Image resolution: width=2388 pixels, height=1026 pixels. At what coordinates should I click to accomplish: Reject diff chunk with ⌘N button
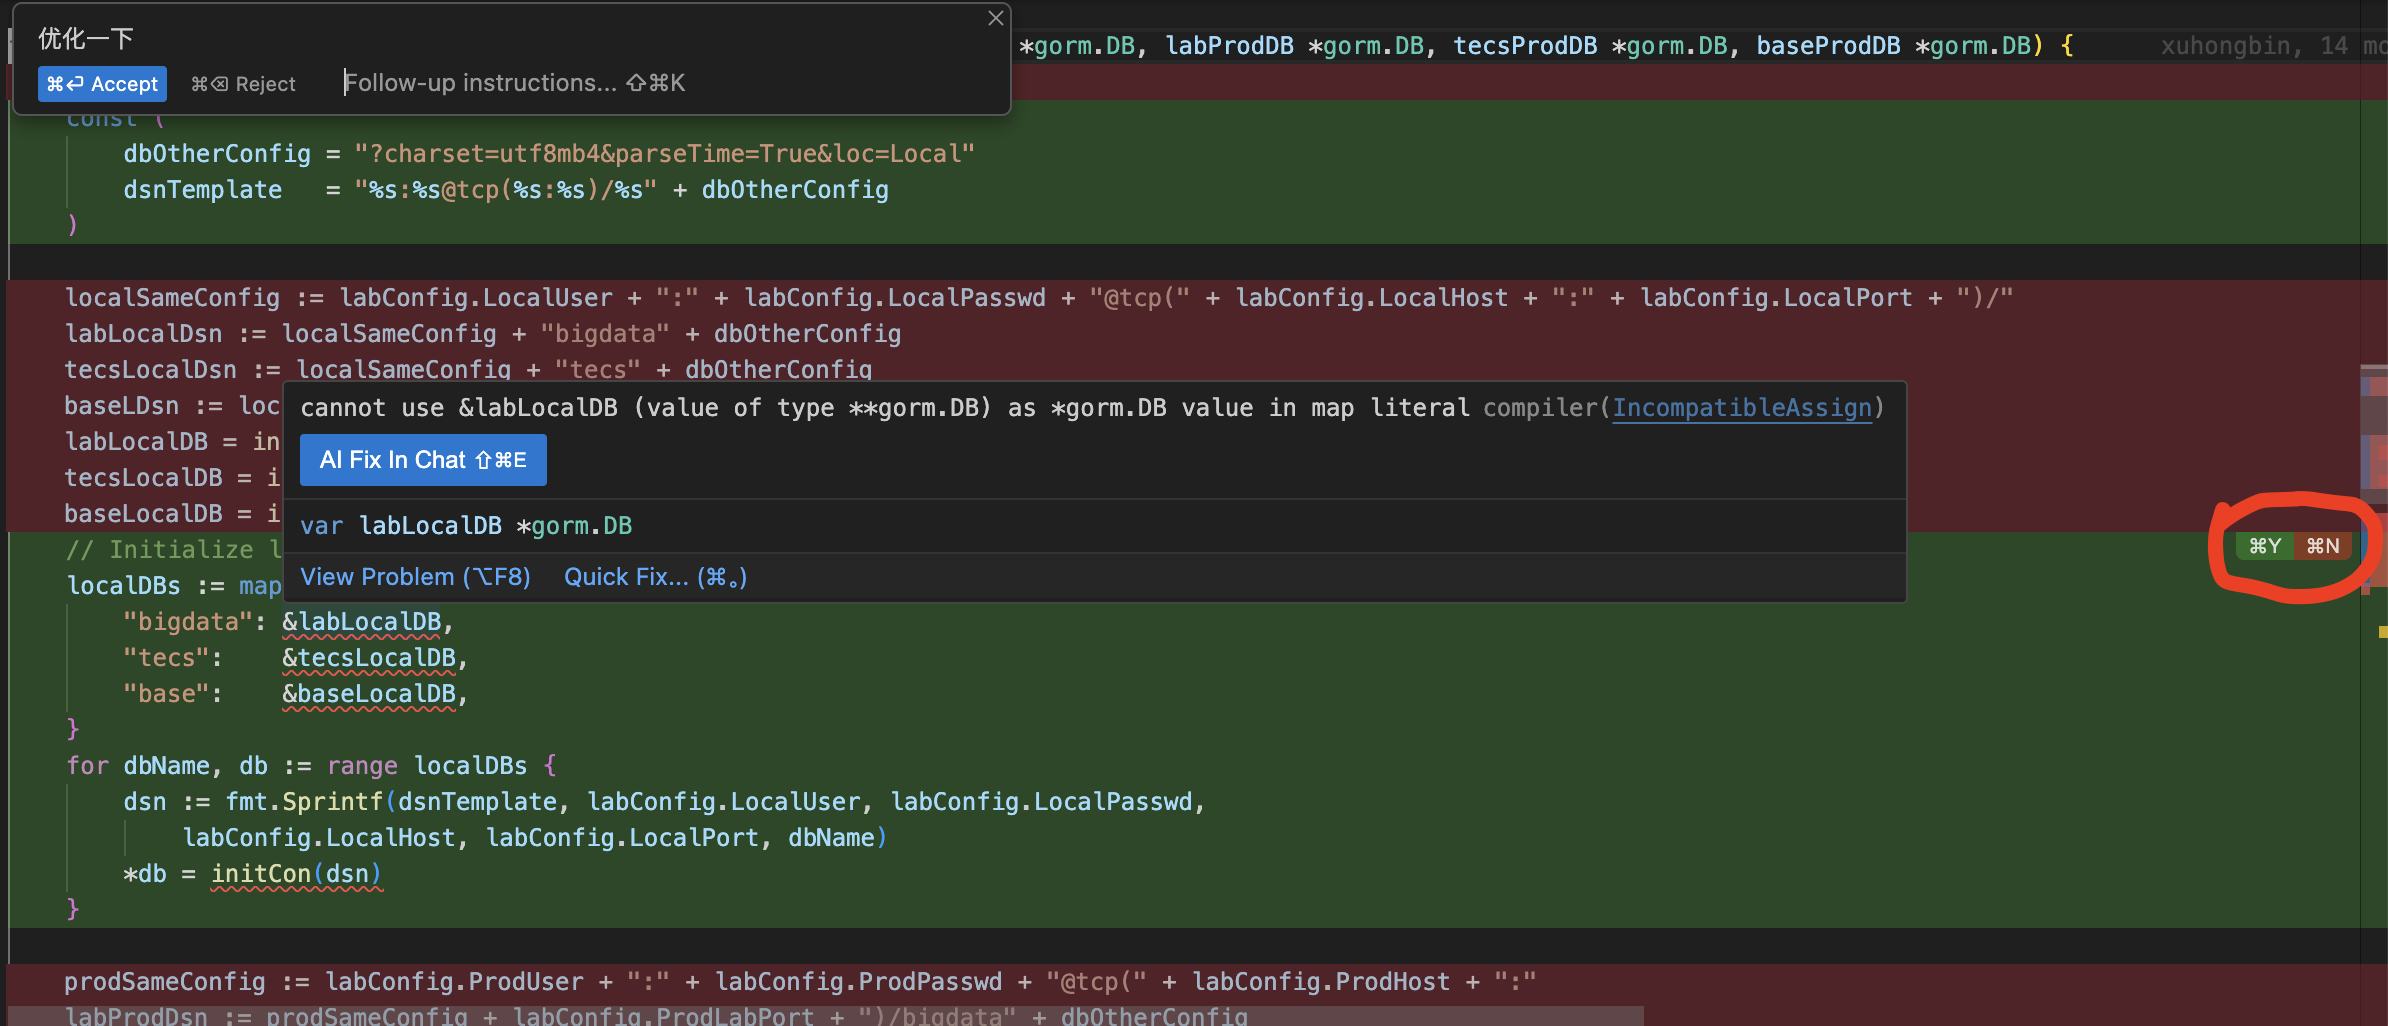point(2322,546)
